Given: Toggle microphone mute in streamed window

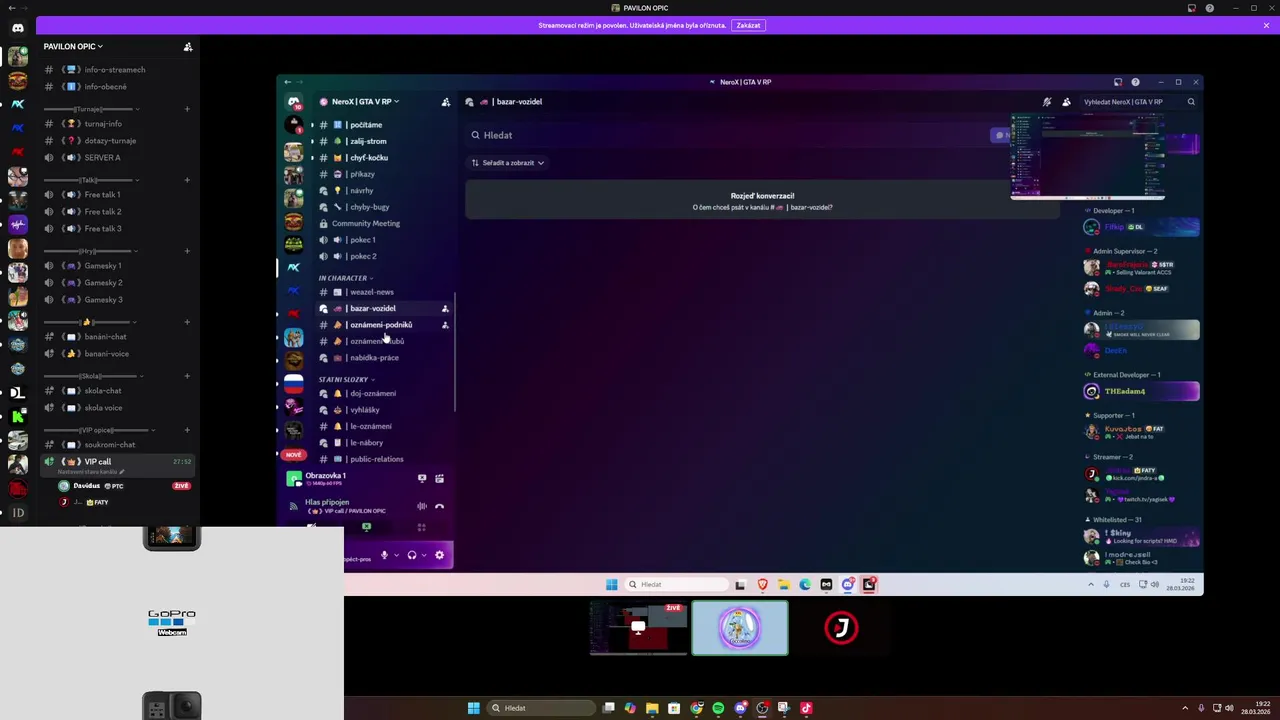Looking at the screenshot, I should pos(384,555).
